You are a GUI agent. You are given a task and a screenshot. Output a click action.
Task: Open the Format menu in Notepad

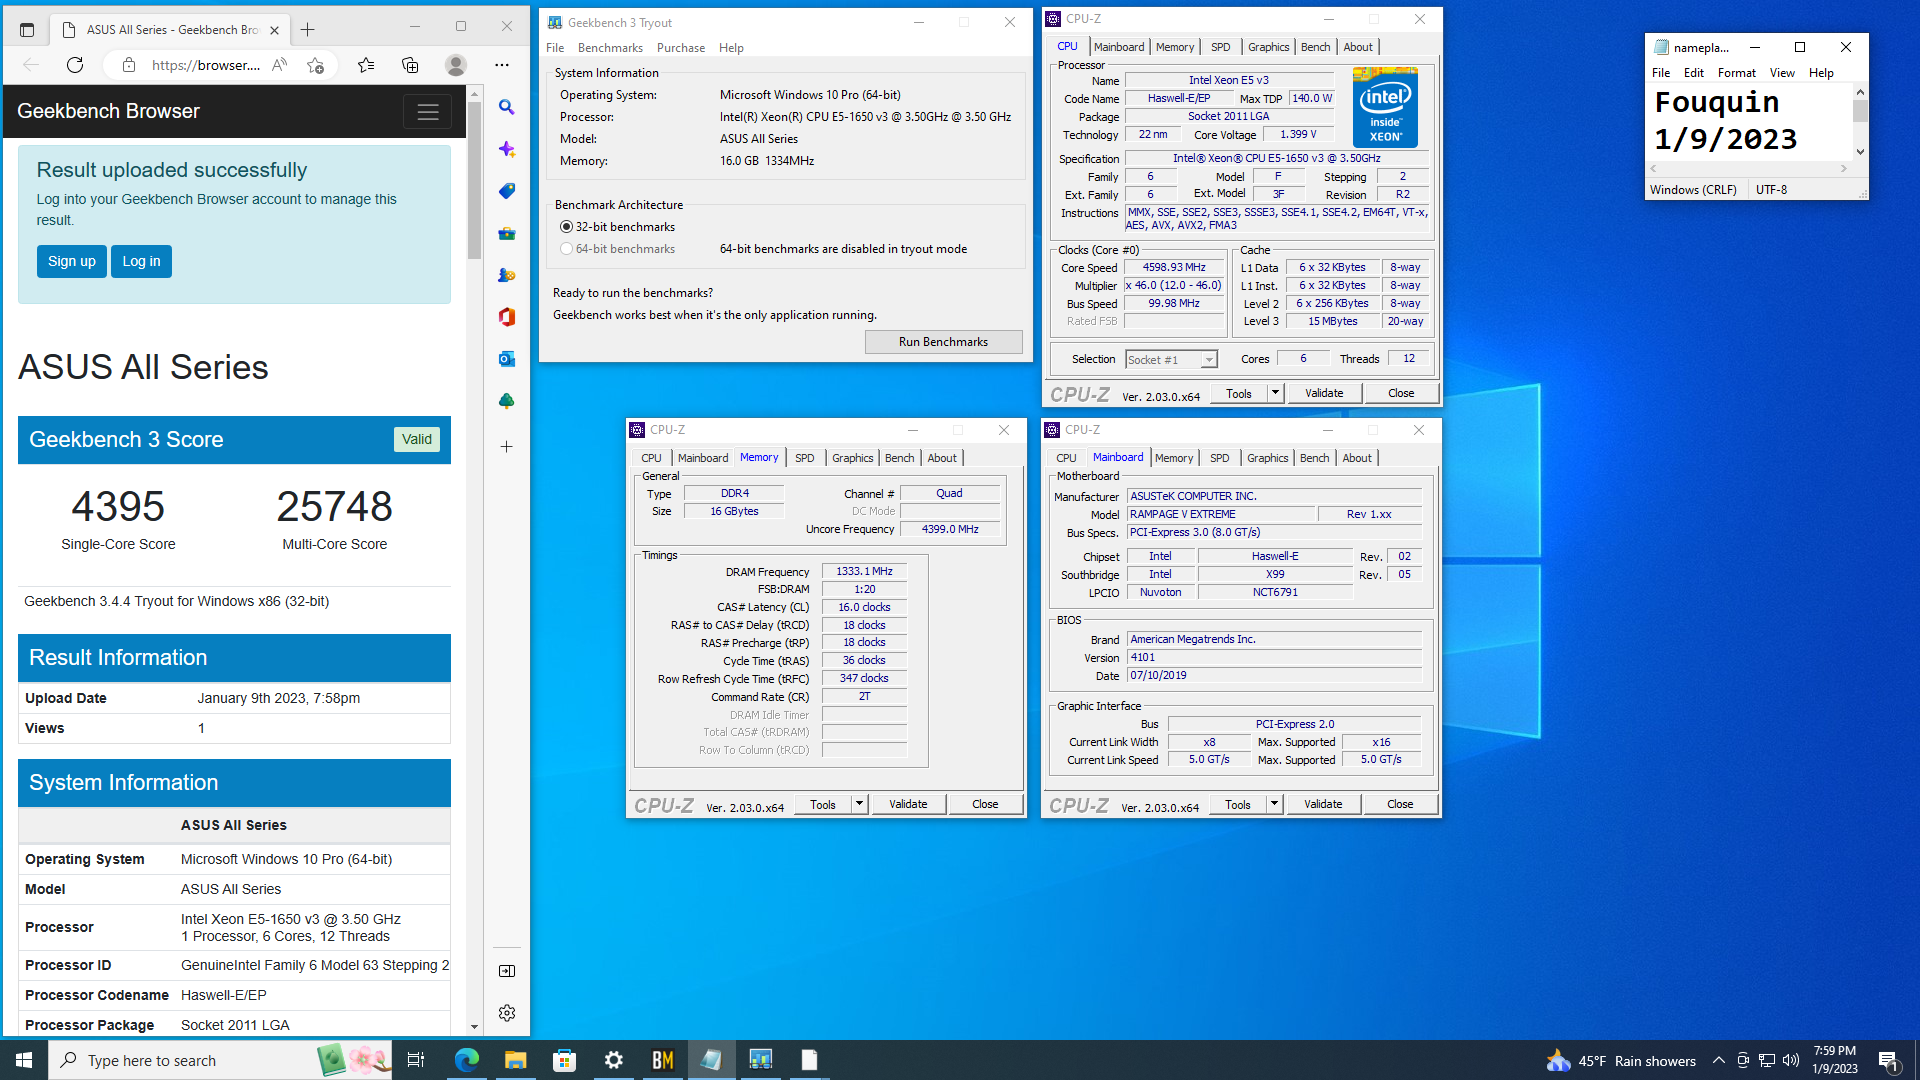pyautogui.click(x=1737, y=73)
